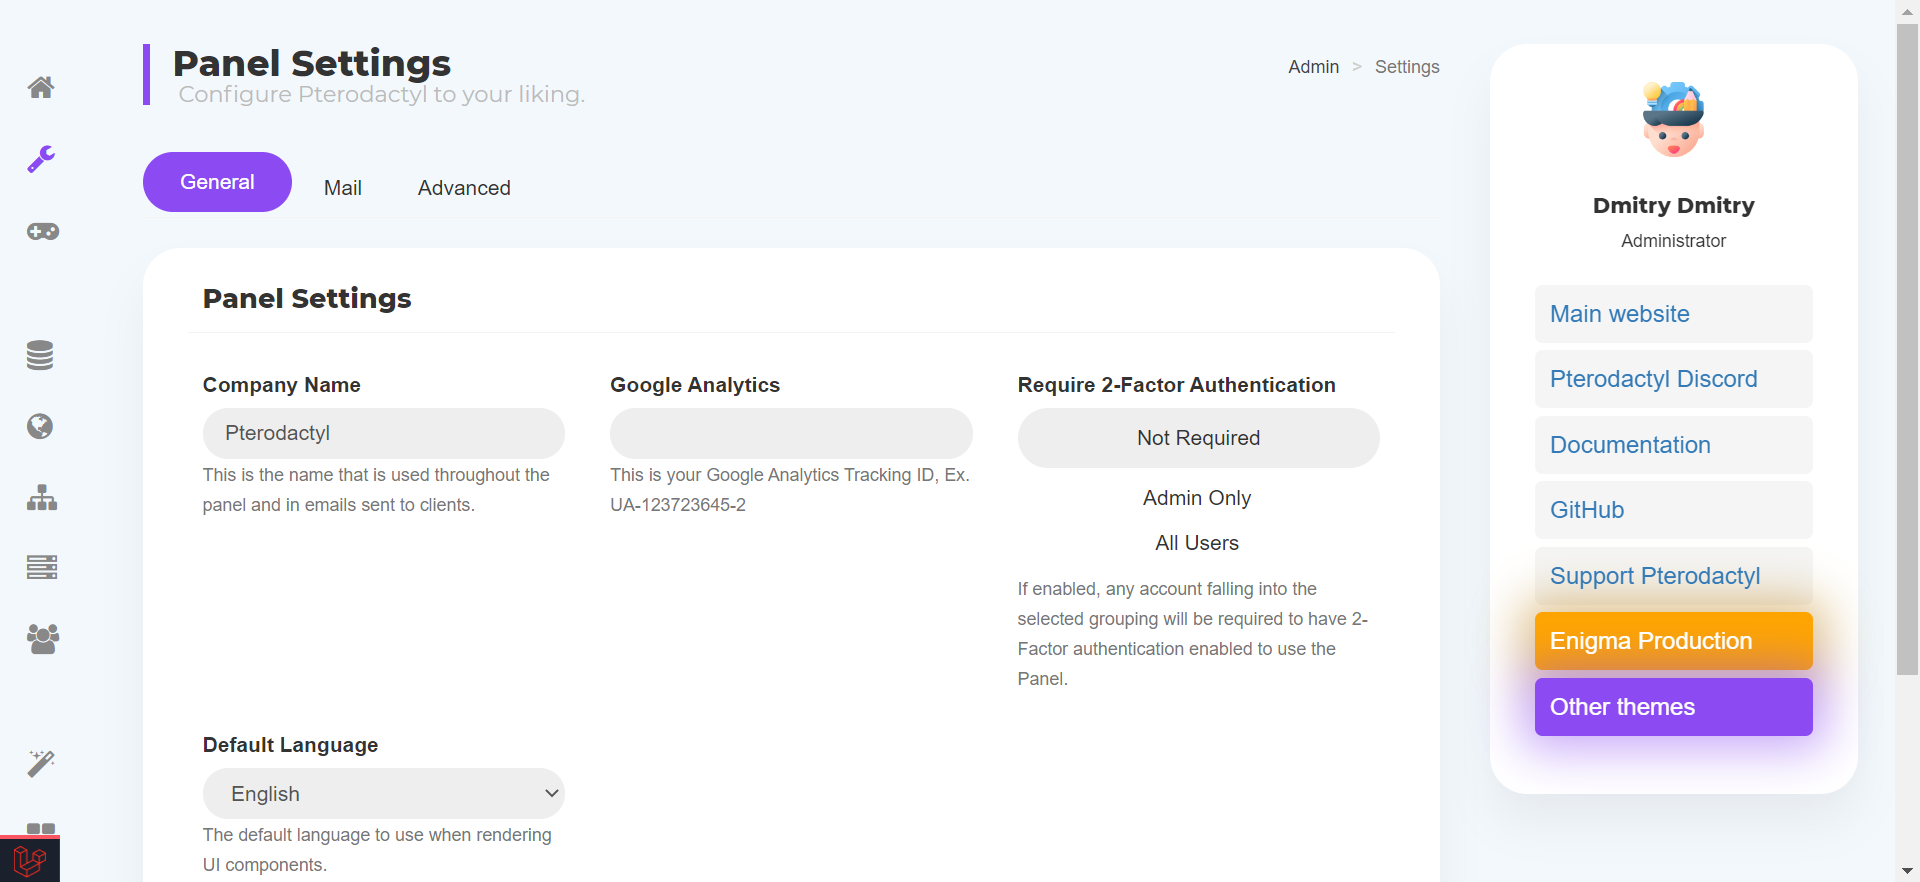
Task: Switch to the Advanced tab
Action: pyautogui.click(x=464, y=188)
